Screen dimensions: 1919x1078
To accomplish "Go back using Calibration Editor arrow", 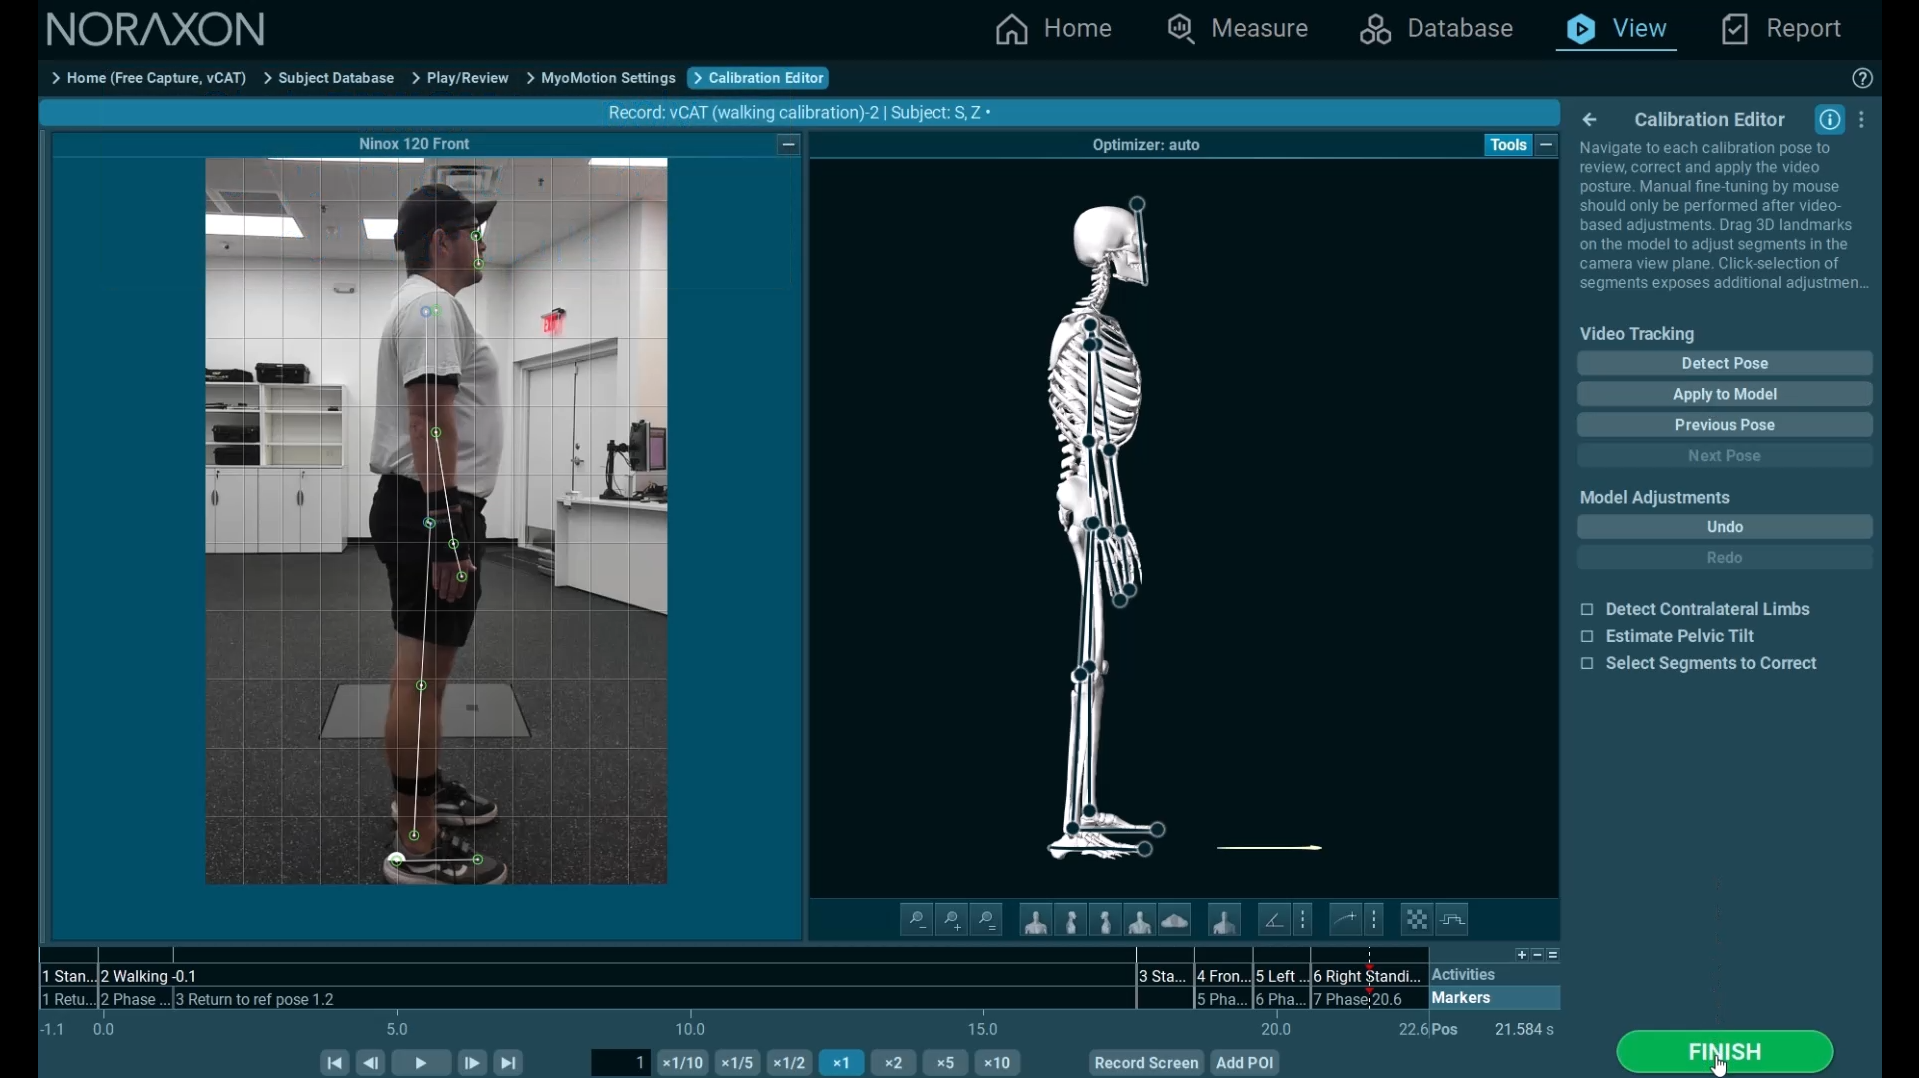I will pyautogui.click(x=1591, y=120).
